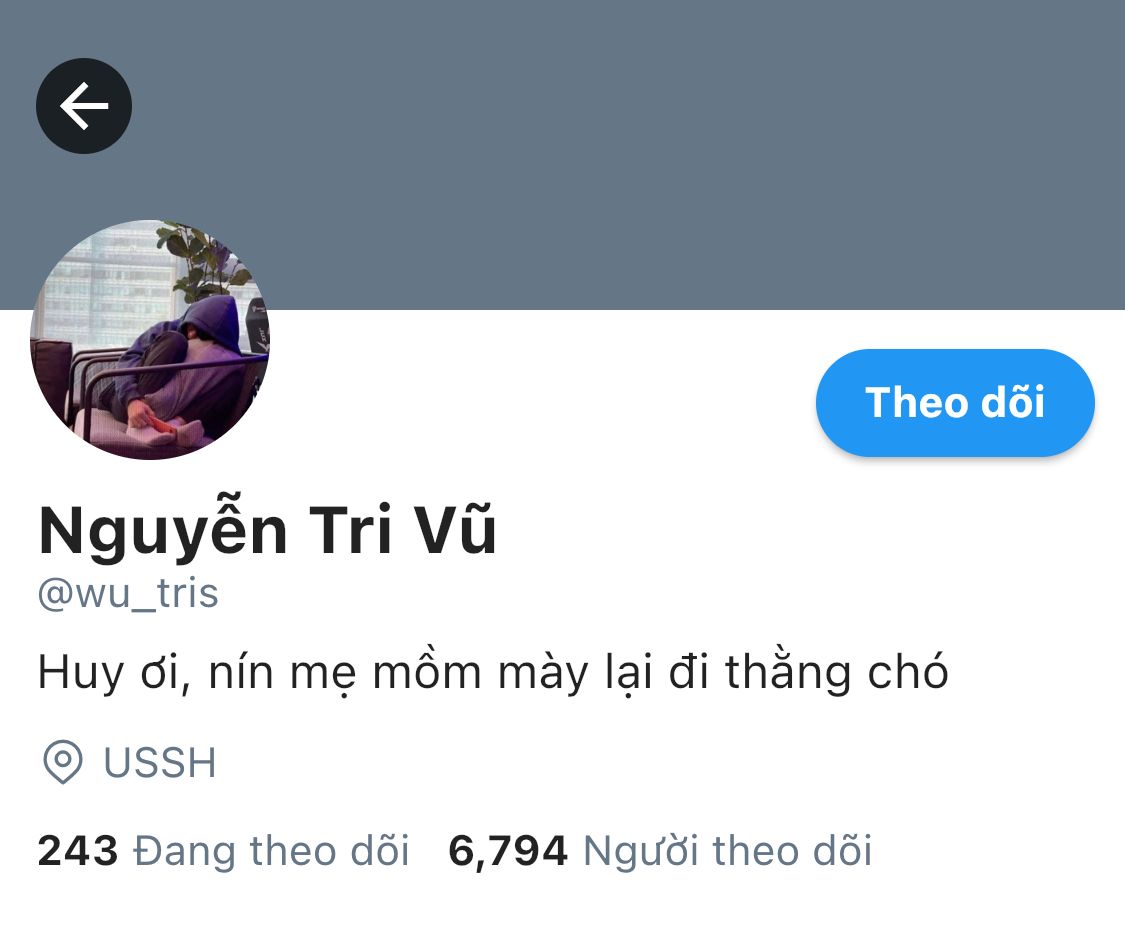Screen dimensions: 1125x935
Task: Click the word "Vũ" in display name
Action: tap(456, 530)
